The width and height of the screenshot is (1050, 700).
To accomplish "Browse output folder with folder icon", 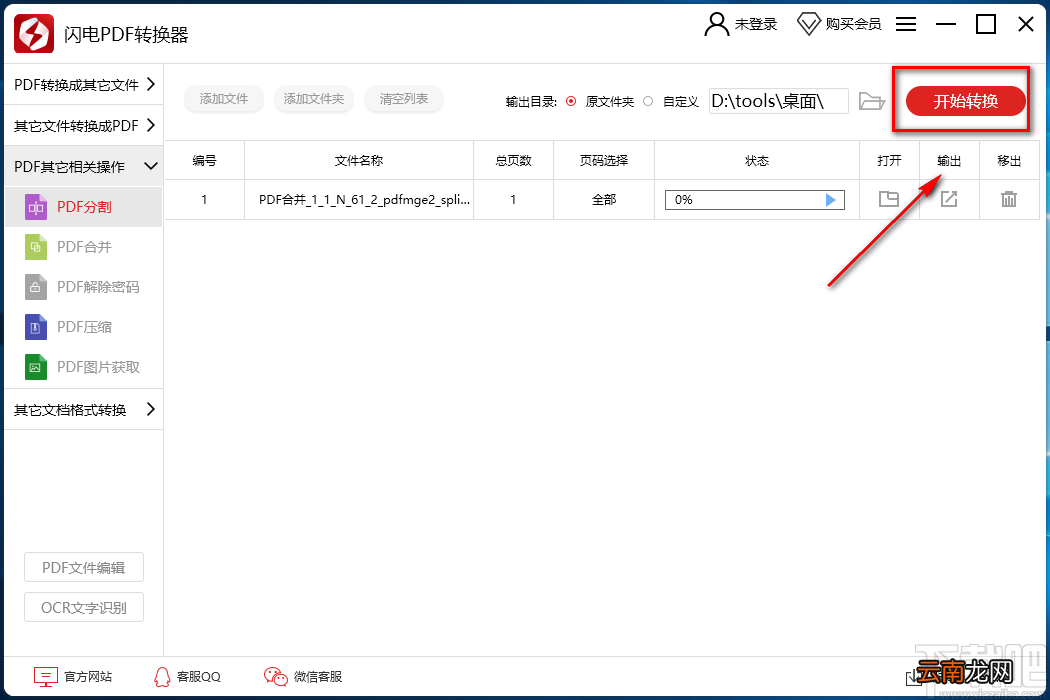I will tap(872, 101).
